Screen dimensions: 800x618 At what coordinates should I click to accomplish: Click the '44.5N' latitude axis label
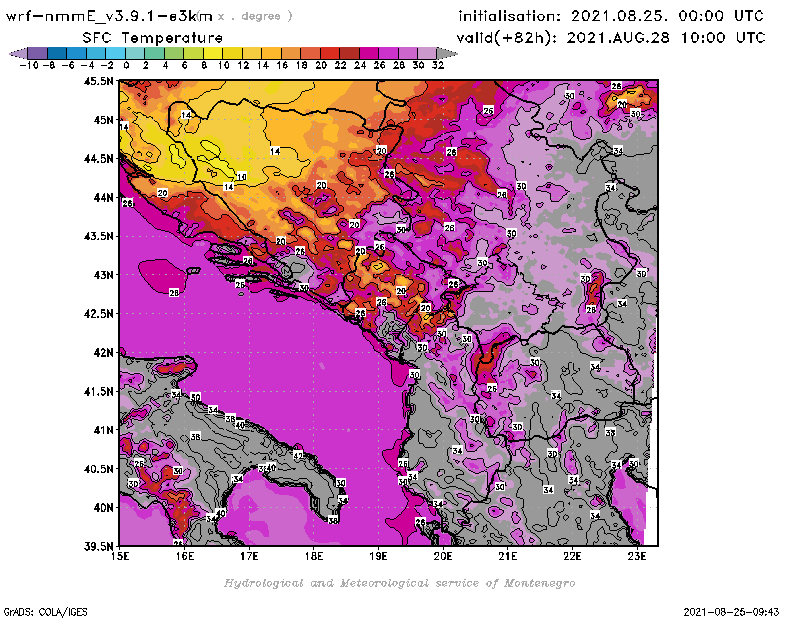pos(98,159)
